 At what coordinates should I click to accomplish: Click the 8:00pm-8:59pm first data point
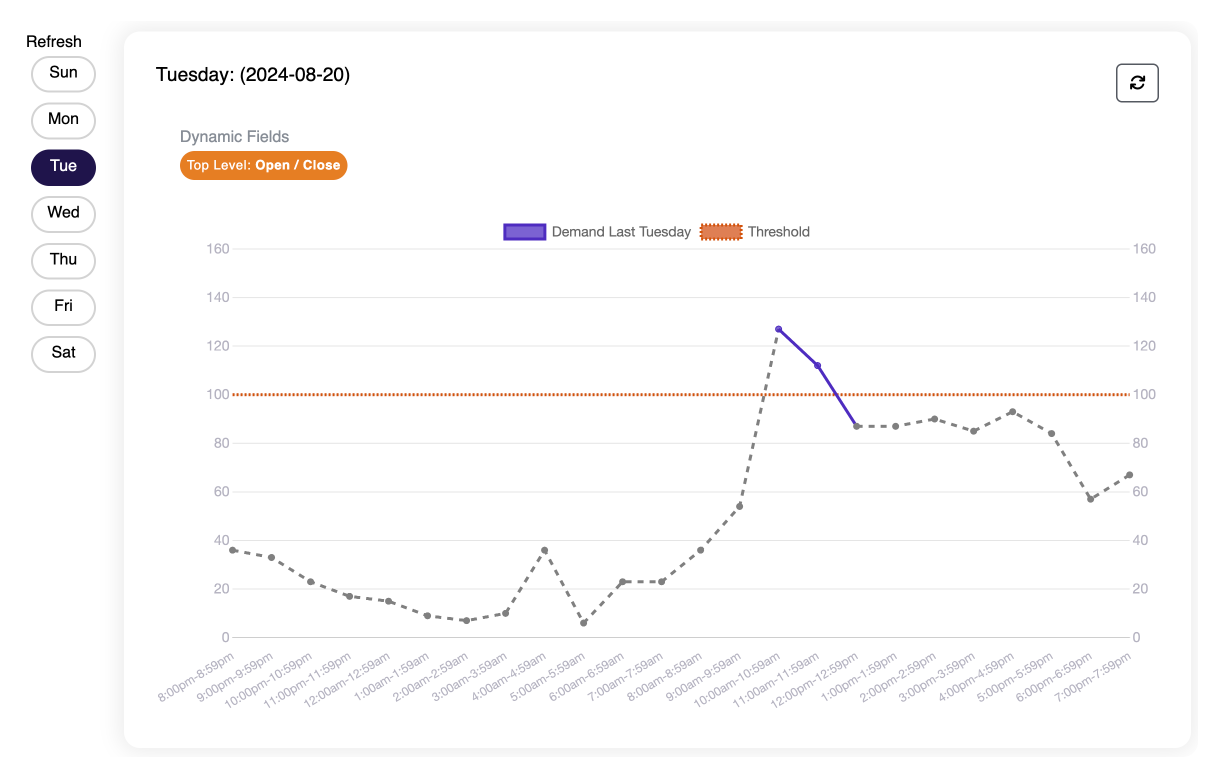(233, 550)
